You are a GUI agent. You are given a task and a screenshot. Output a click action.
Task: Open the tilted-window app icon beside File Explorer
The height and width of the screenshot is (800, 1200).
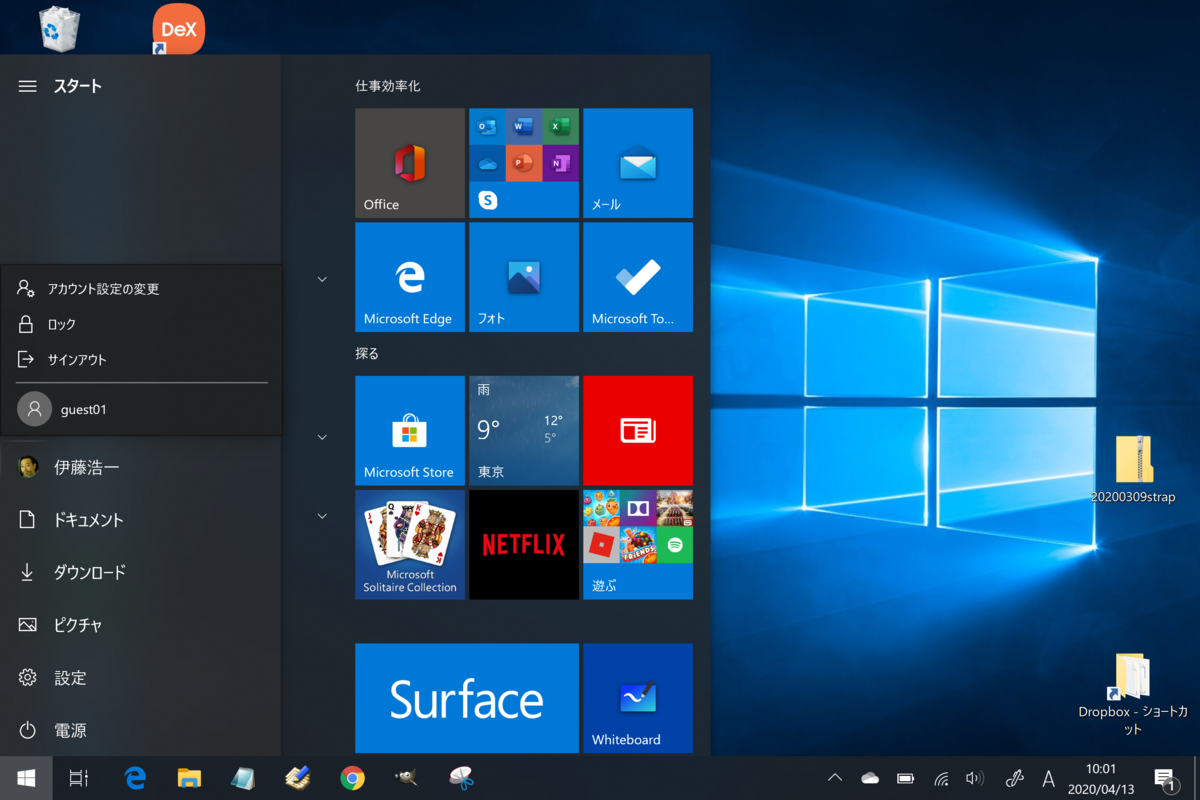(243, 778)
